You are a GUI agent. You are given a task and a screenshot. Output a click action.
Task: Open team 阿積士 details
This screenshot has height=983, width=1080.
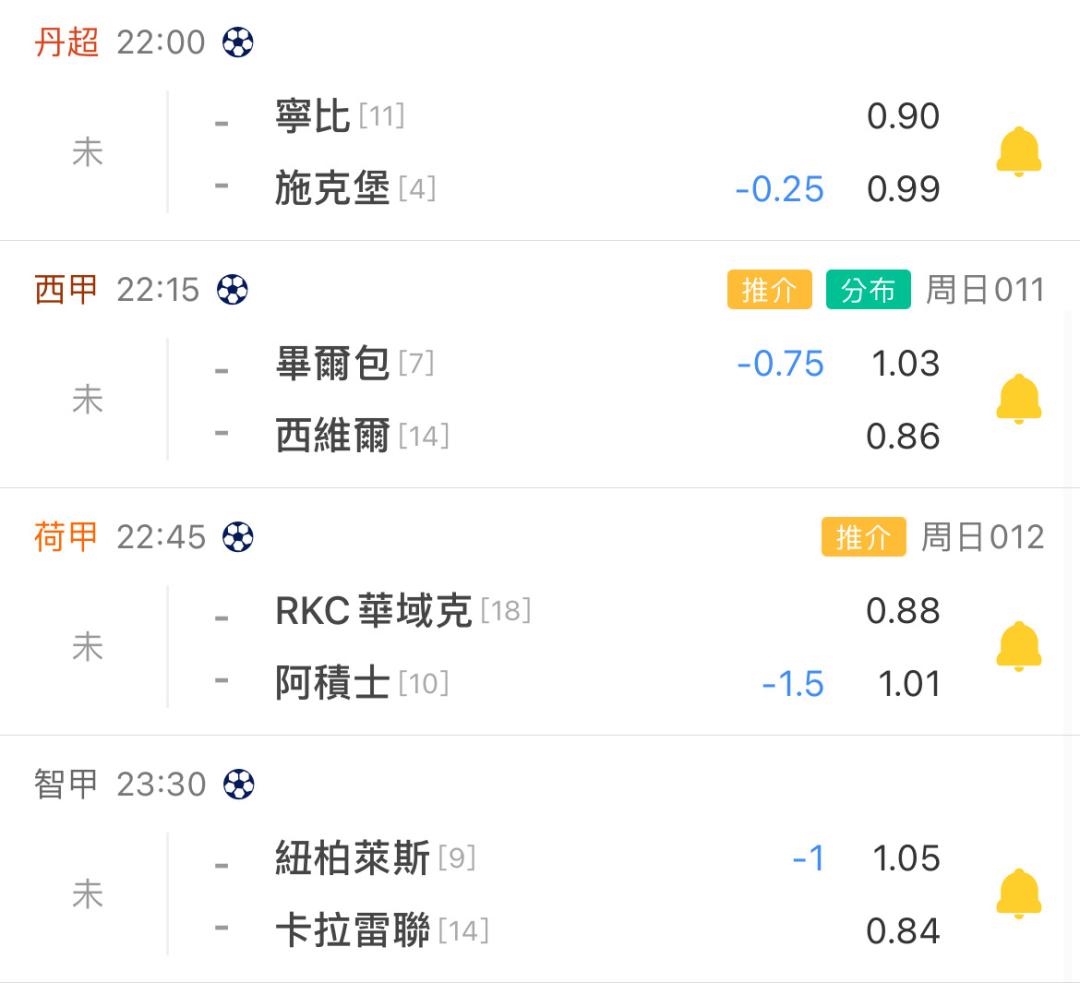click(333, 683)
